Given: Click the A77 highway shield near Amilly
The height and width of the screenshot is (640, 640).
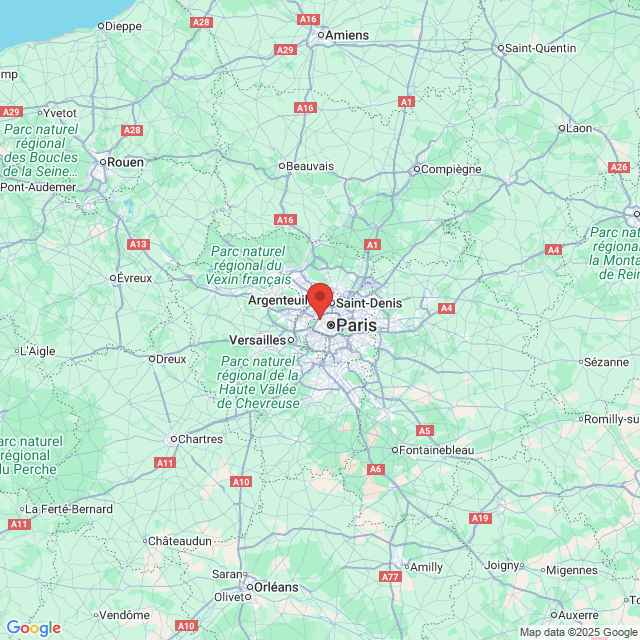Looking at the screenshot, I should click(391, 576).
